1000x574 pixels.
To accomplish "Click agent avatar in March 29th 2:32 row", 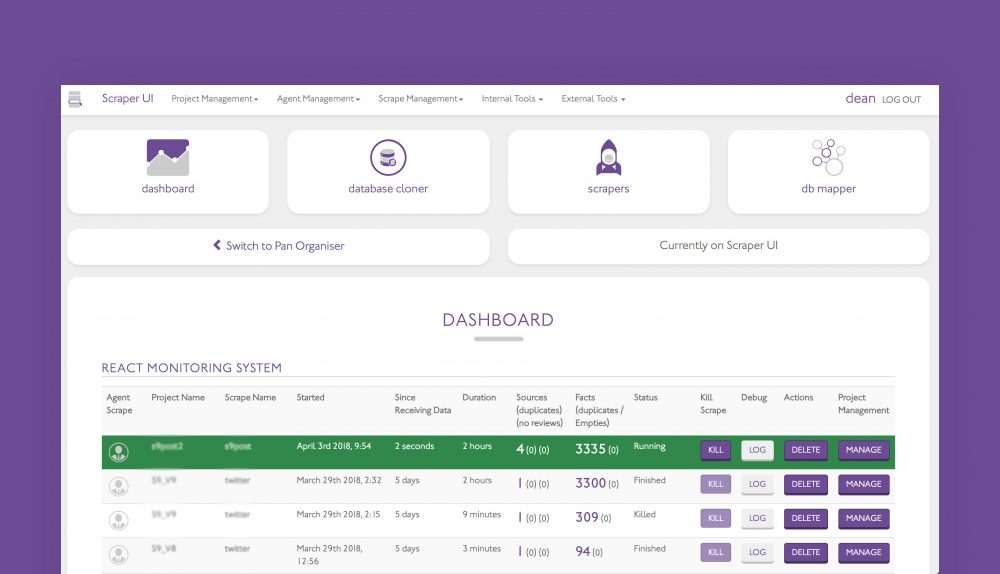I will [119, 487].
